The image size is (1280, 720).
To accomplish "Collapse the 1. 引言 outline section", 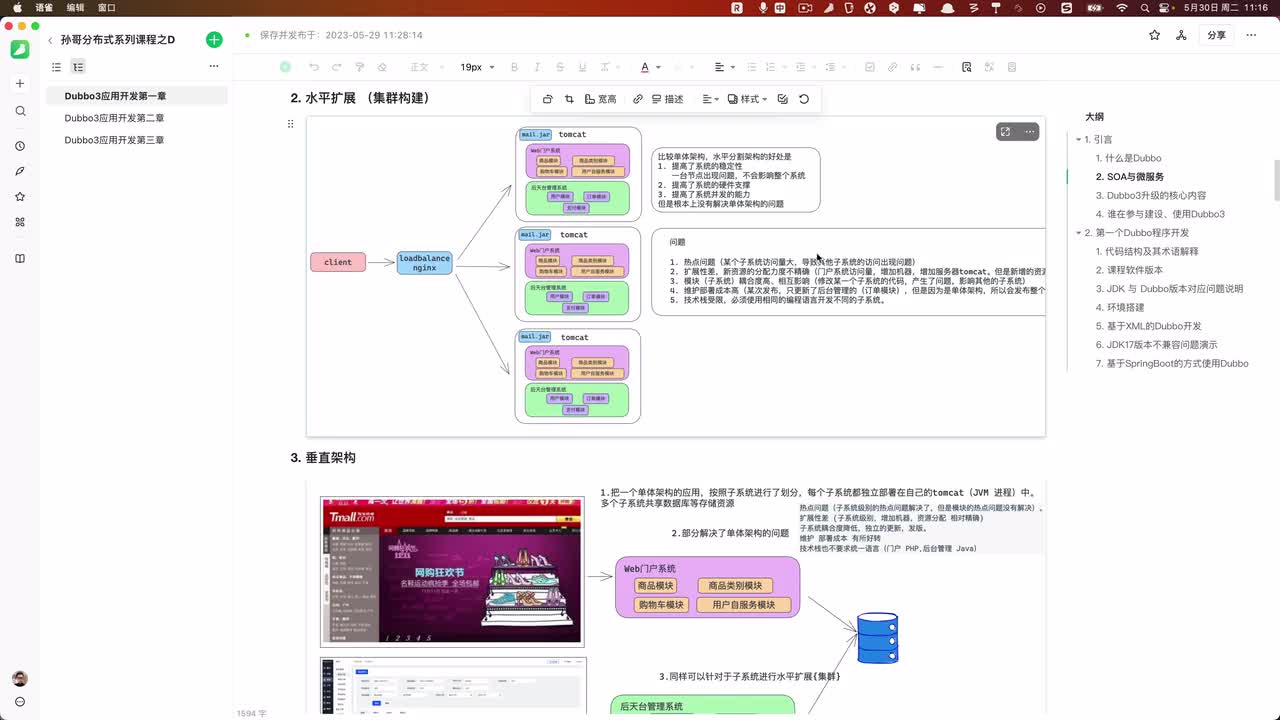I will tap(1078, 140).
